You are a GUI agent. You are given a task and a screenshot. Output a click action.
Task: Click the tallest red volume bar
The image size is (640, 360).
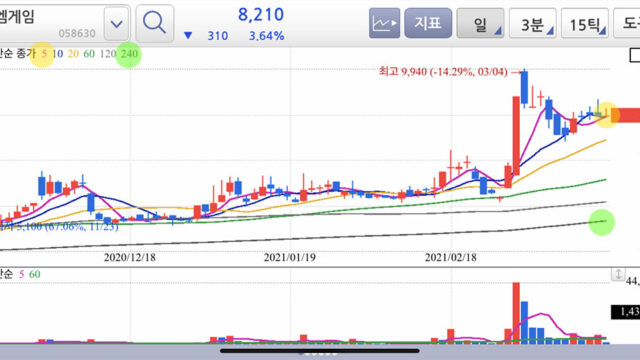tap(516, 313)
